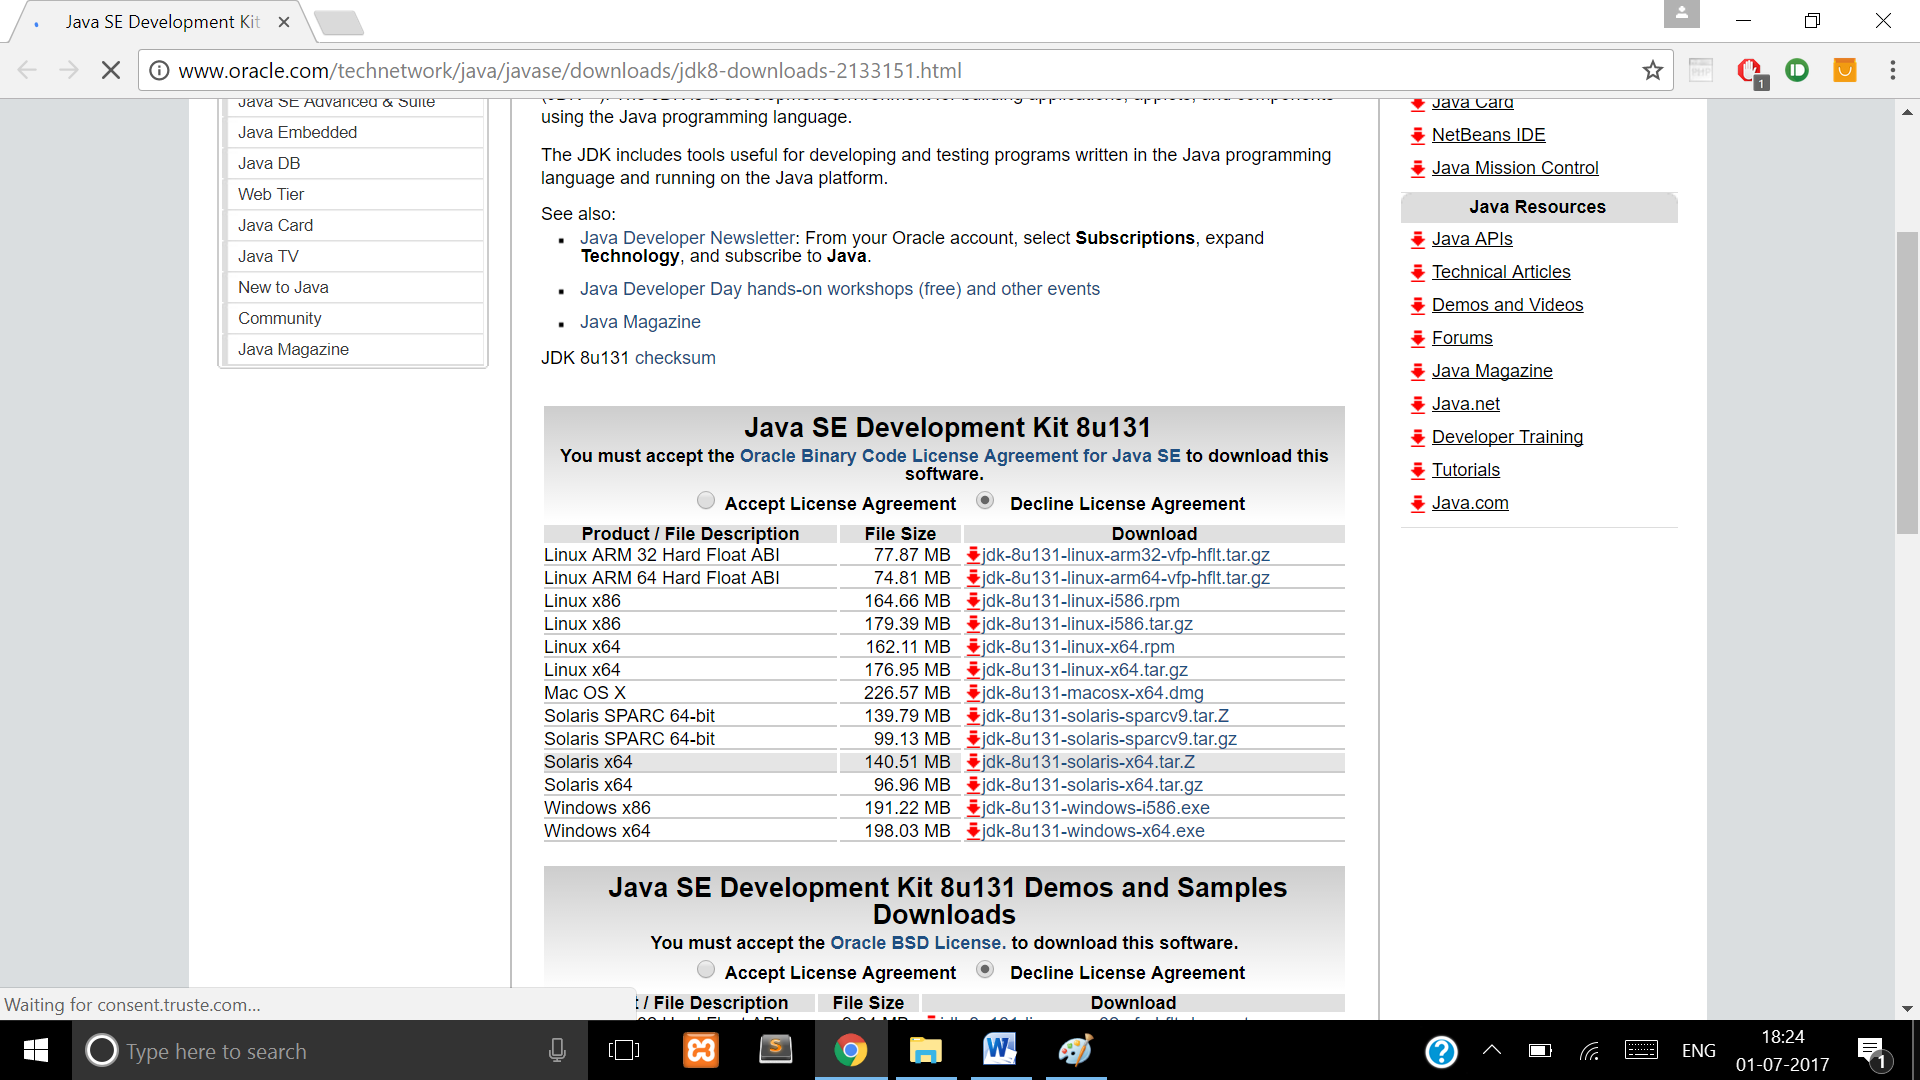Click the green circular extension icon

pyautogui.click(x=1797, y=70)
